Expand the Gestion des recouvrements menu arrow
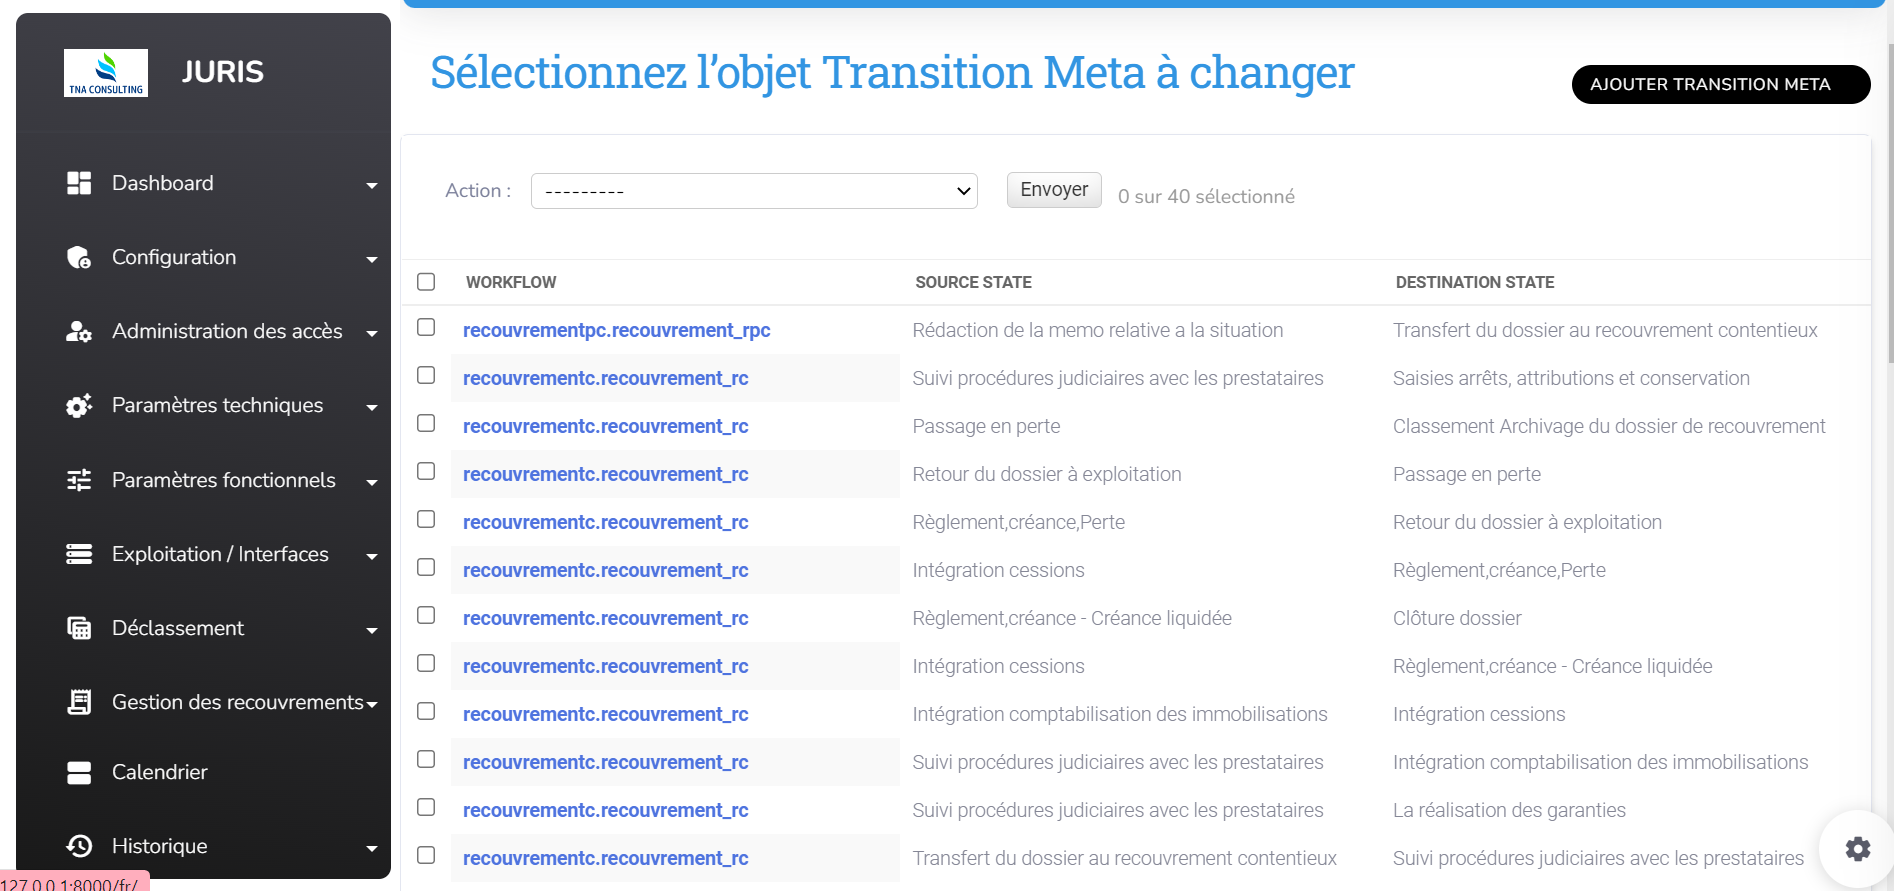The height and width of the screenshot is (891, 1894). [372, 704]
